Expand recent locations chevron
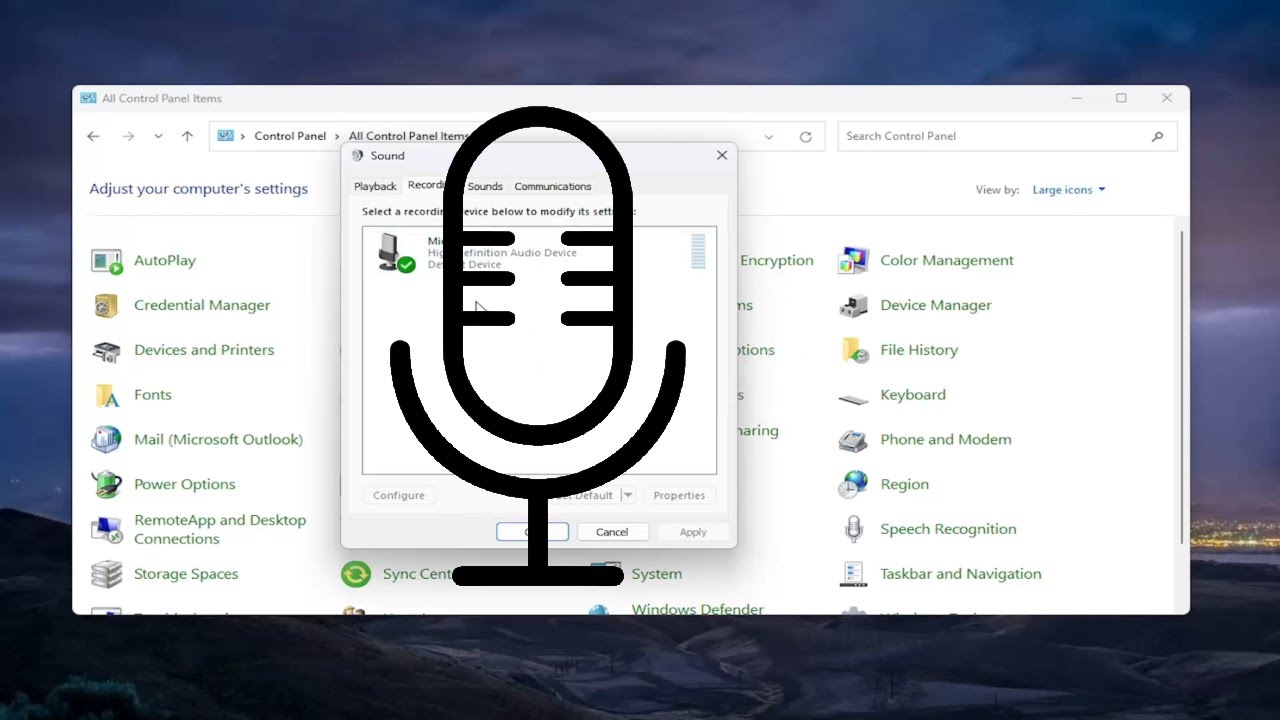1280x720 pixels. 158,137
